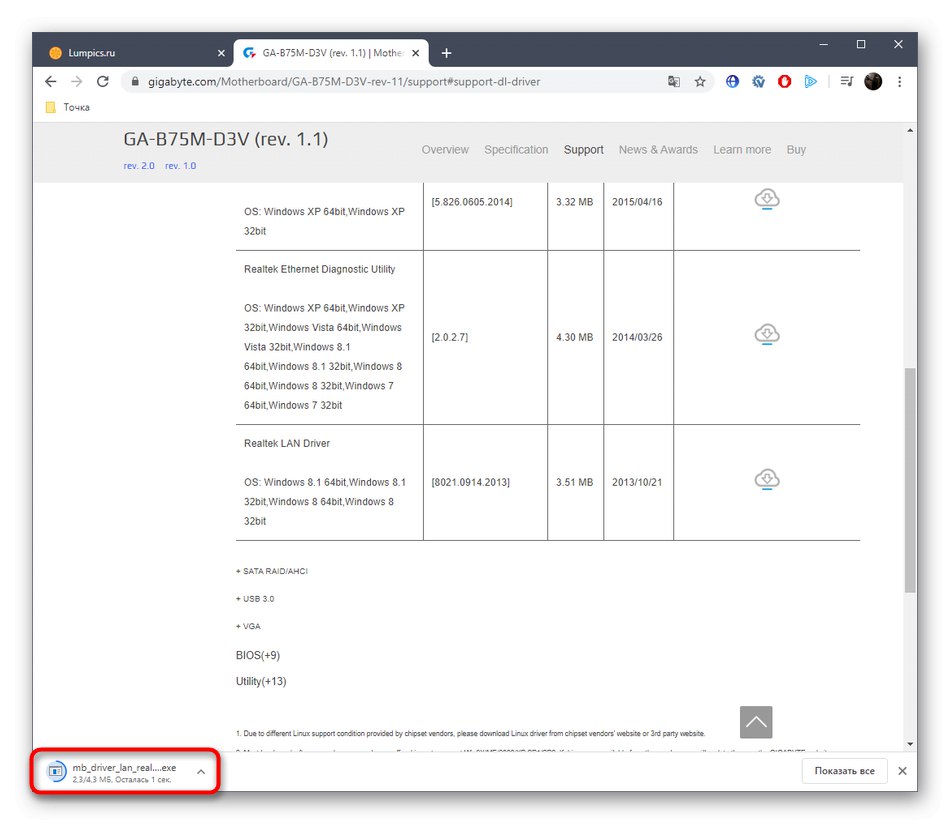This screenshot has width=950, height=824.
Task: Click the 2013/10/21 date cell
Action: (x=637, y=482)
